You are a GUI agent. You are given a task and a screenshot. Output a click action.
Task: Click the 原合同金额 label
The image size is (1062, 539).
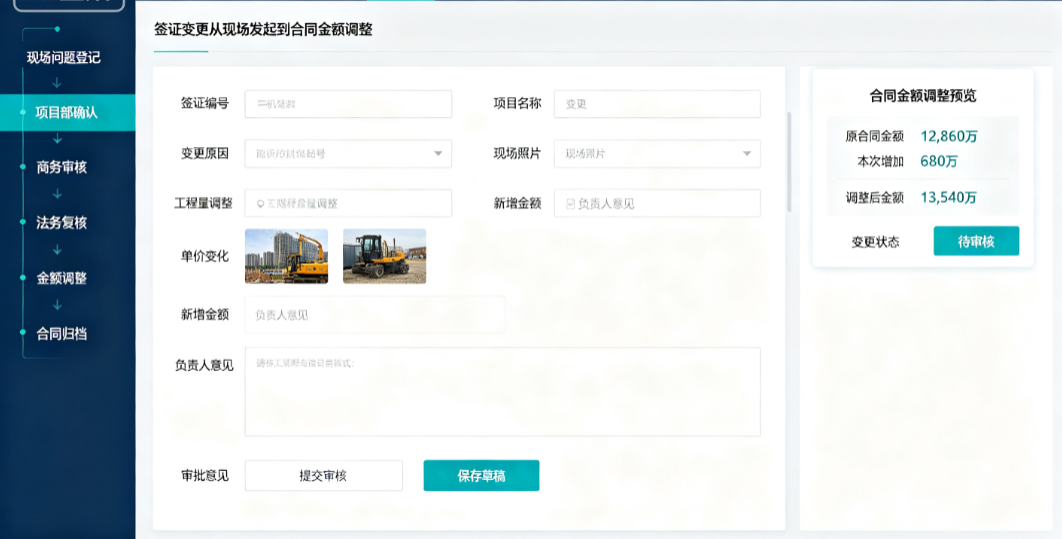coord(874,137)
